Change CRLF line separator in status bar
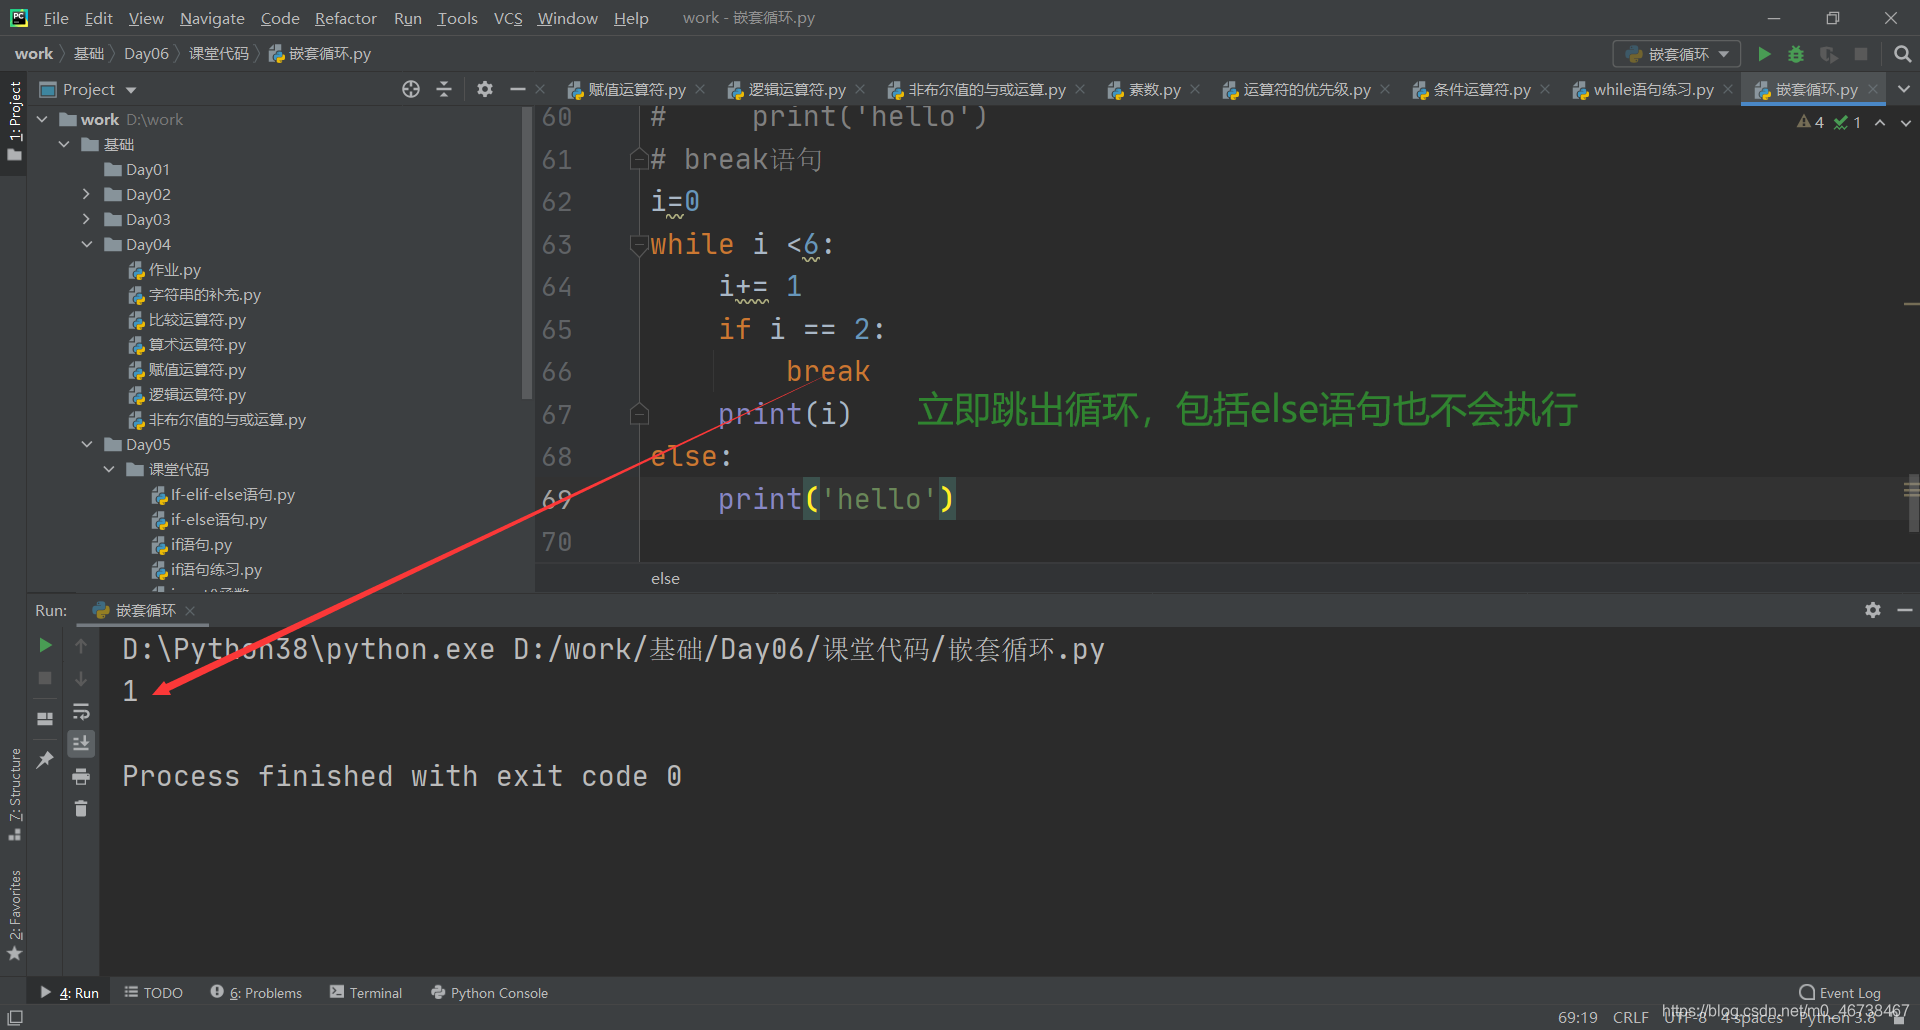 pyautogui.click(x=1630, y=1017)
